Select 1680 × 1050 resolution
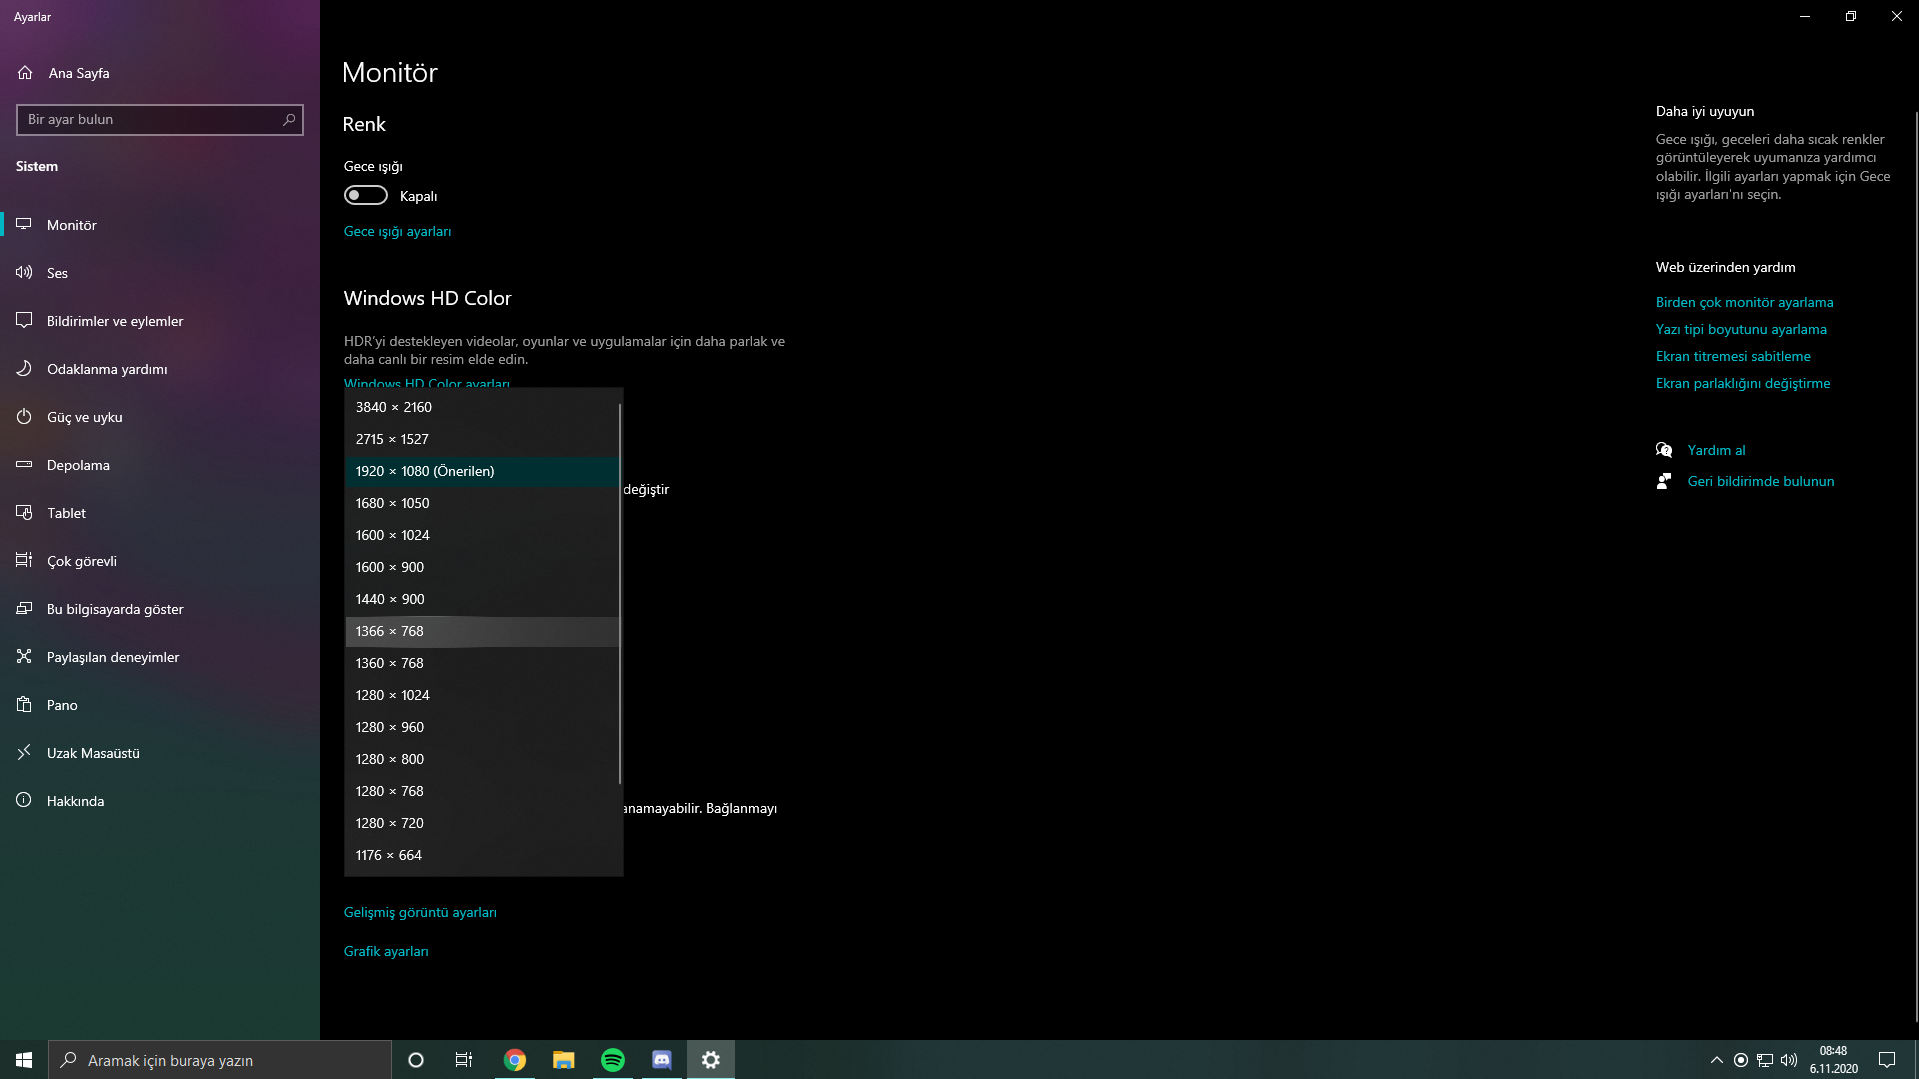 [x=482, y=503]
